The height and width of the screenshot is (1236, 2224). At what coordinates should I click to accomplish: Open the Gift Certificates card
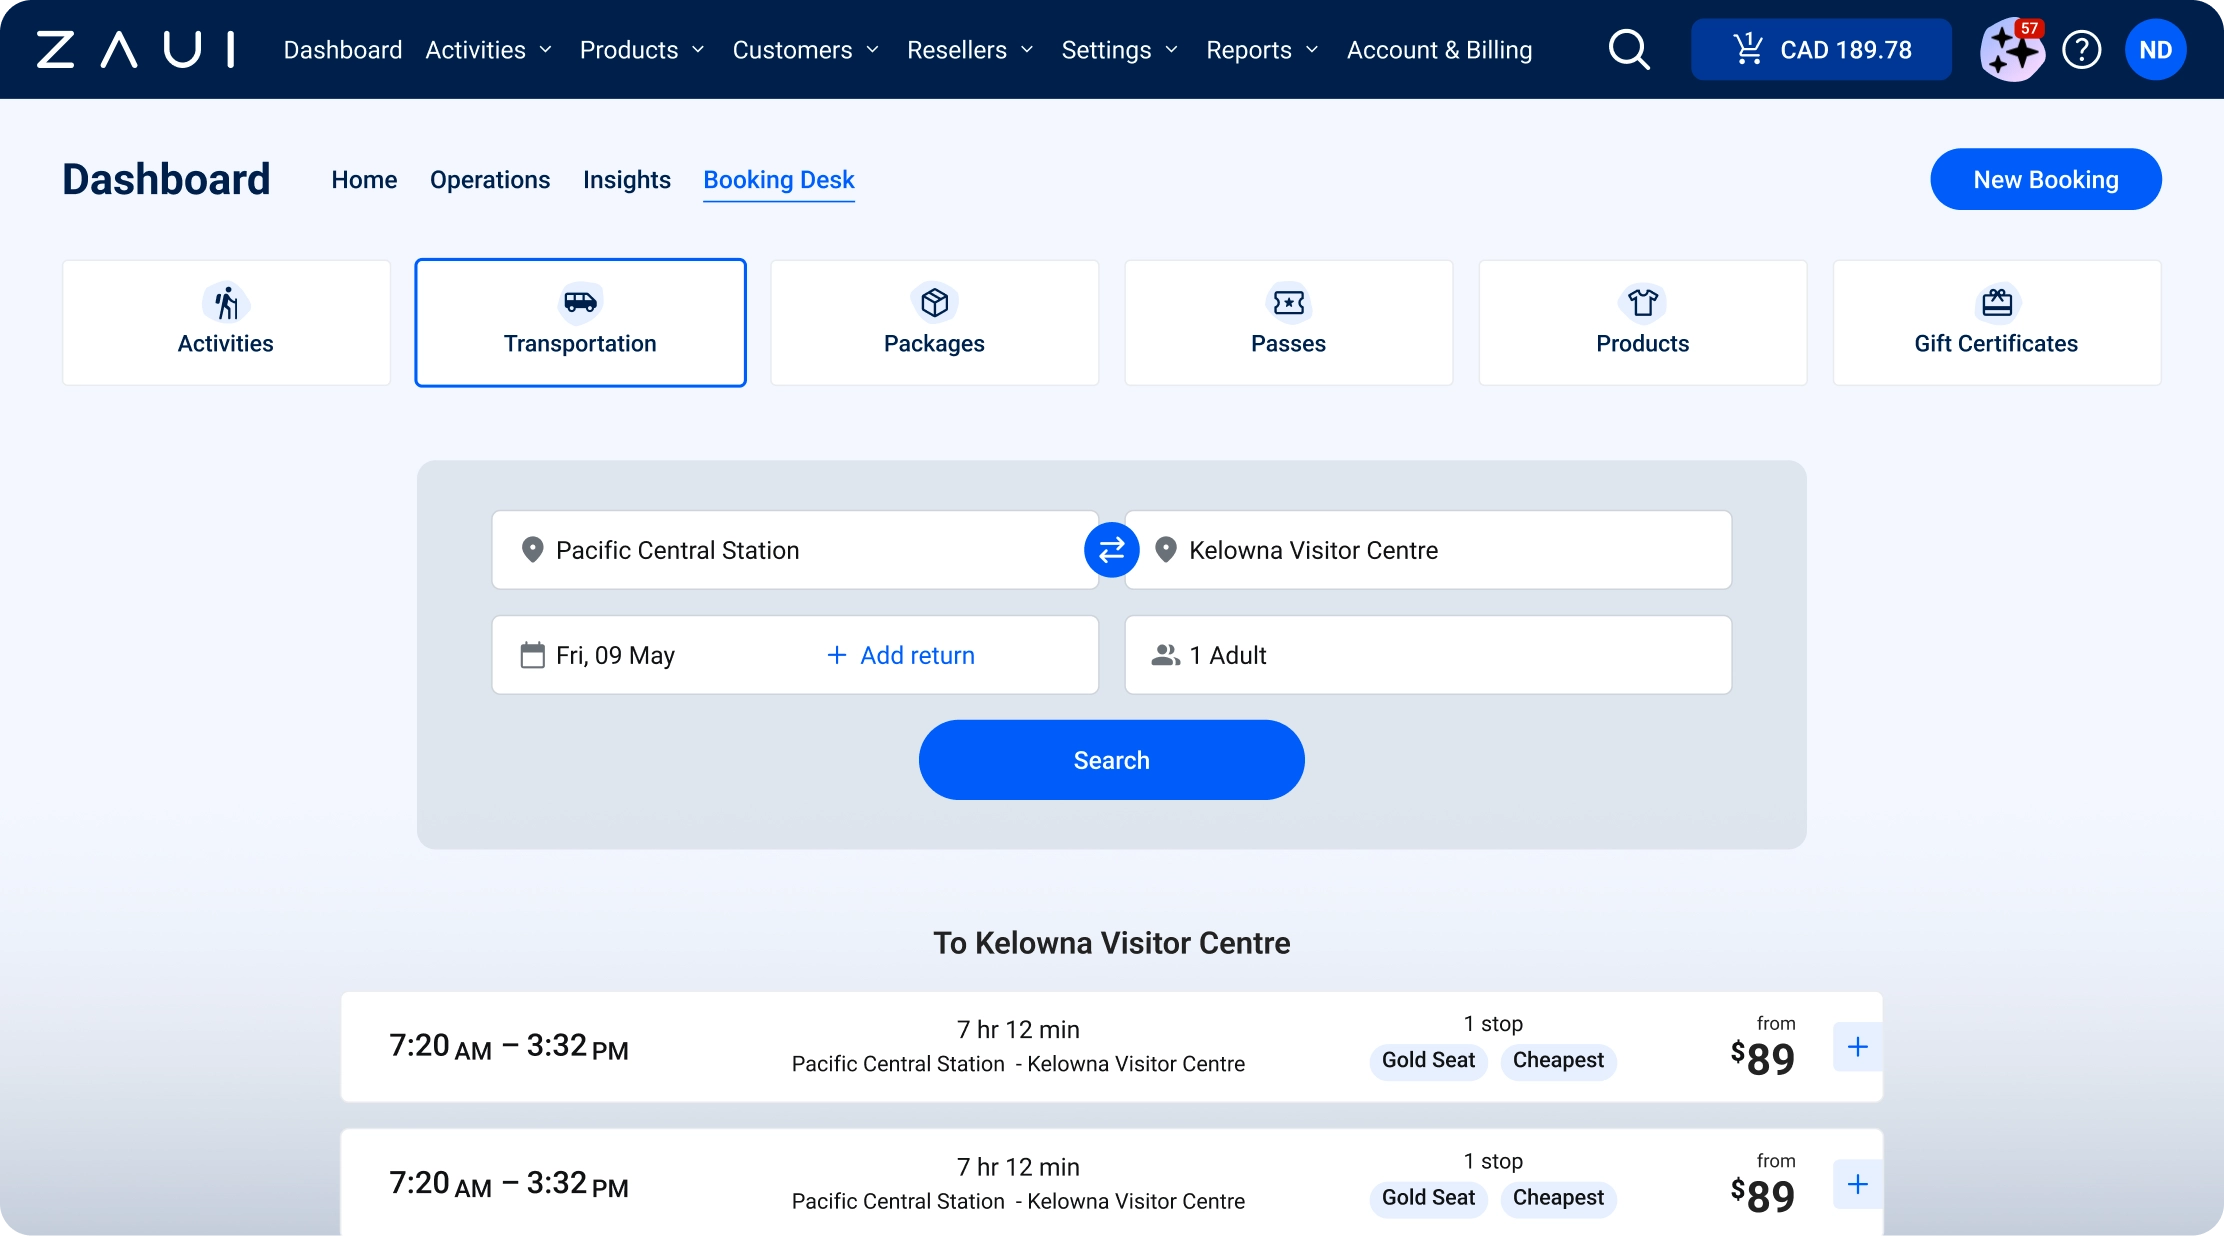1996,322
